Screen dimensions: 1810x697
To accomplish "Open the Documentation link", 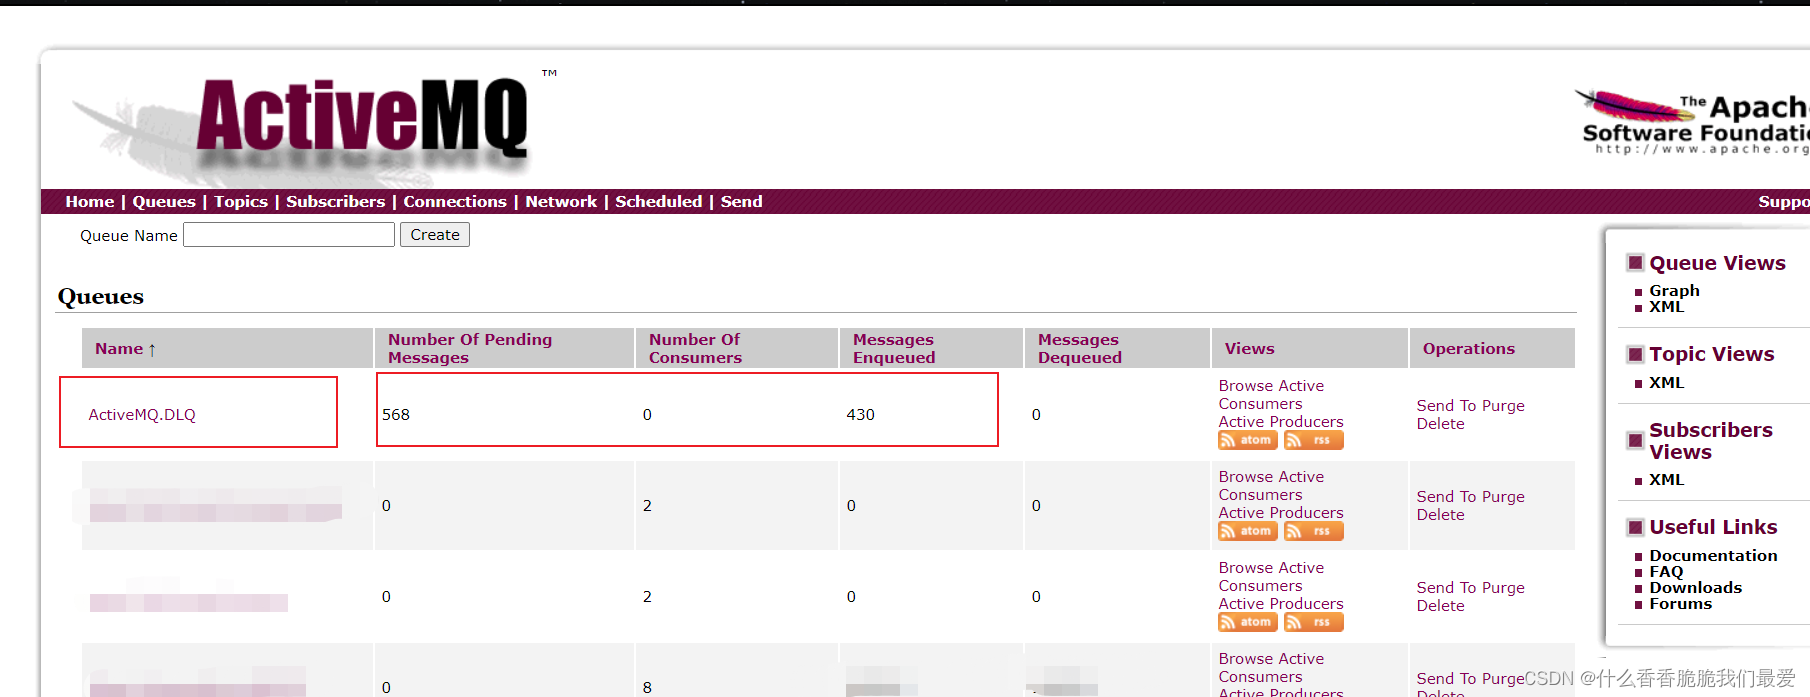I will 1713,556.
